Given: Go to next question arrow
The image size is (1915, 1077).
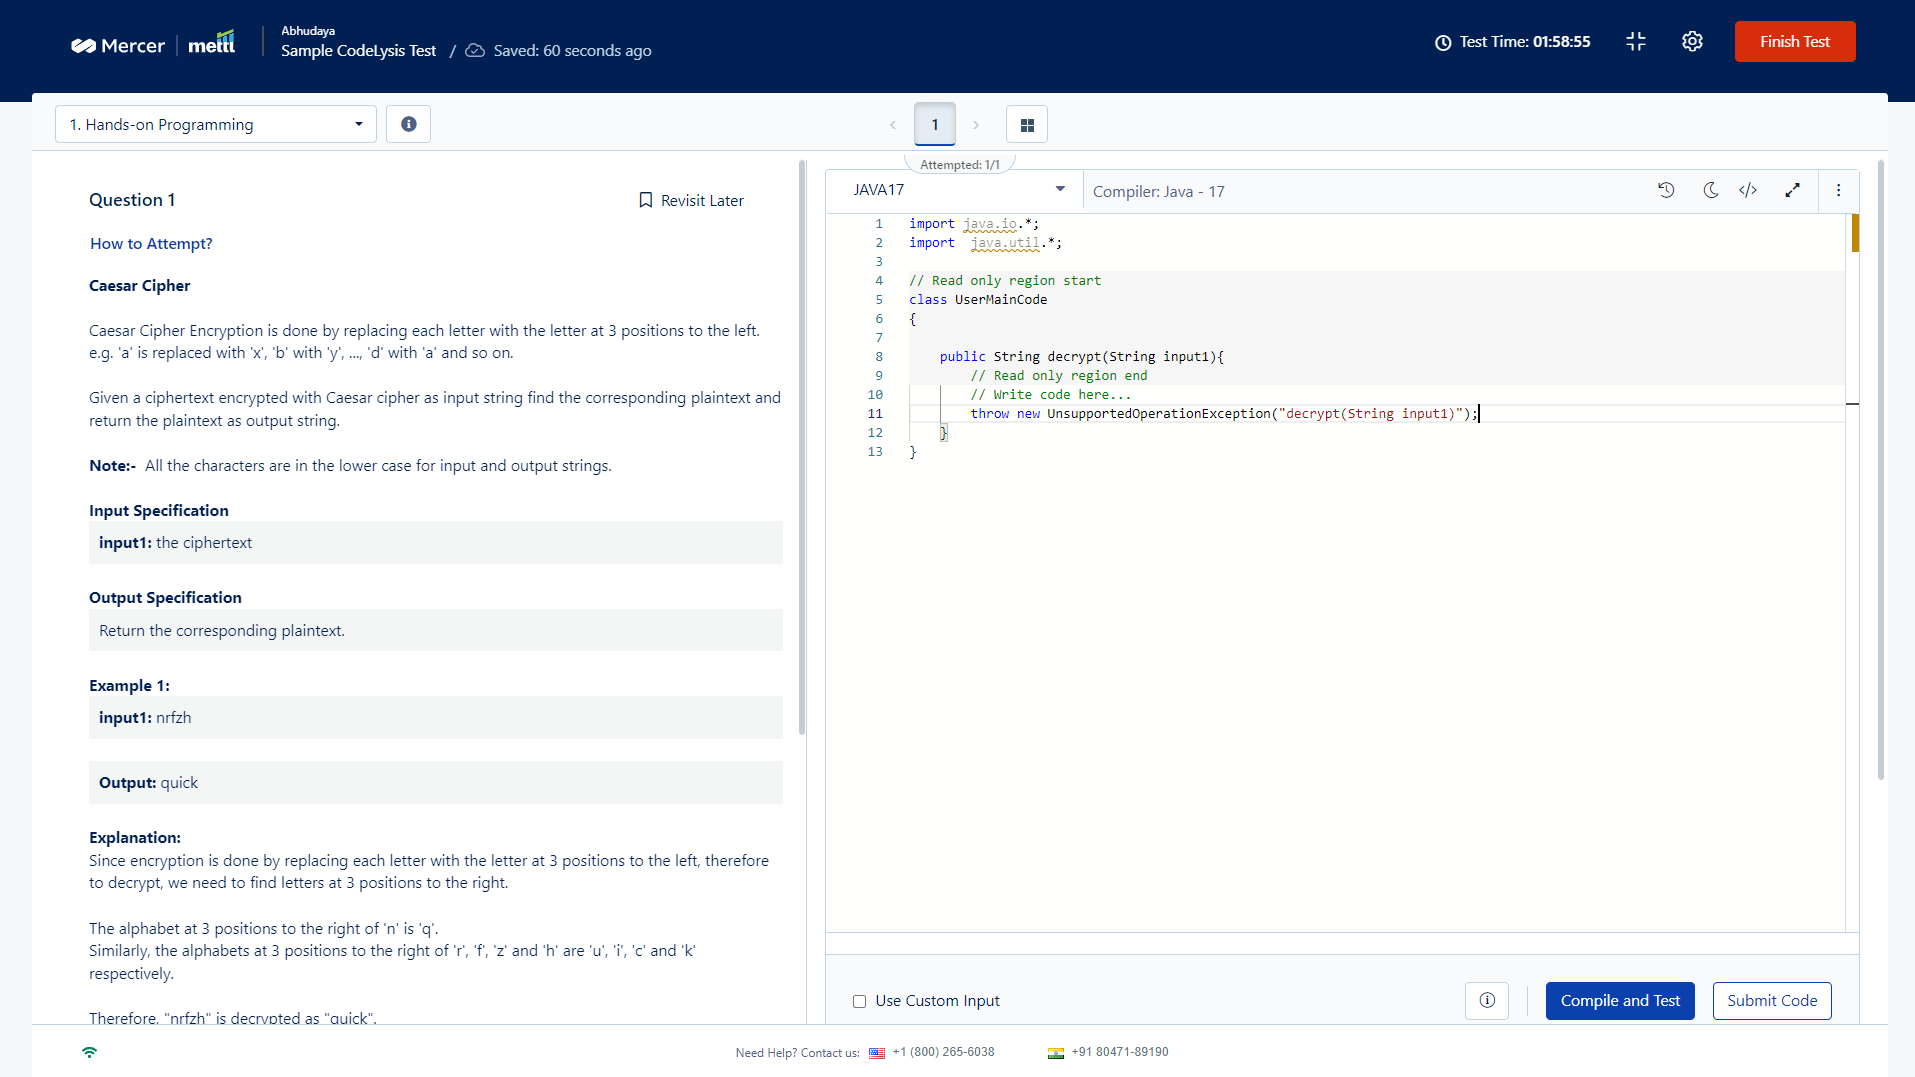Looking at the screenshot, I should pyautogui.click(x=976, y=125).
